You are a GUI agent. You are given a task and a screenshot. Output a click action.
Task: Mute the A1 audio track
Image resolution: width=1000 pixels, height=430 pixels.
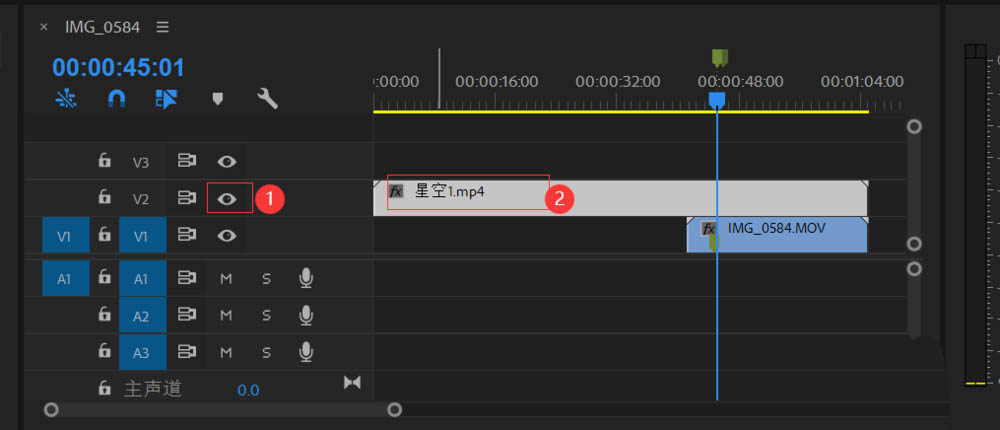point(226,279)
